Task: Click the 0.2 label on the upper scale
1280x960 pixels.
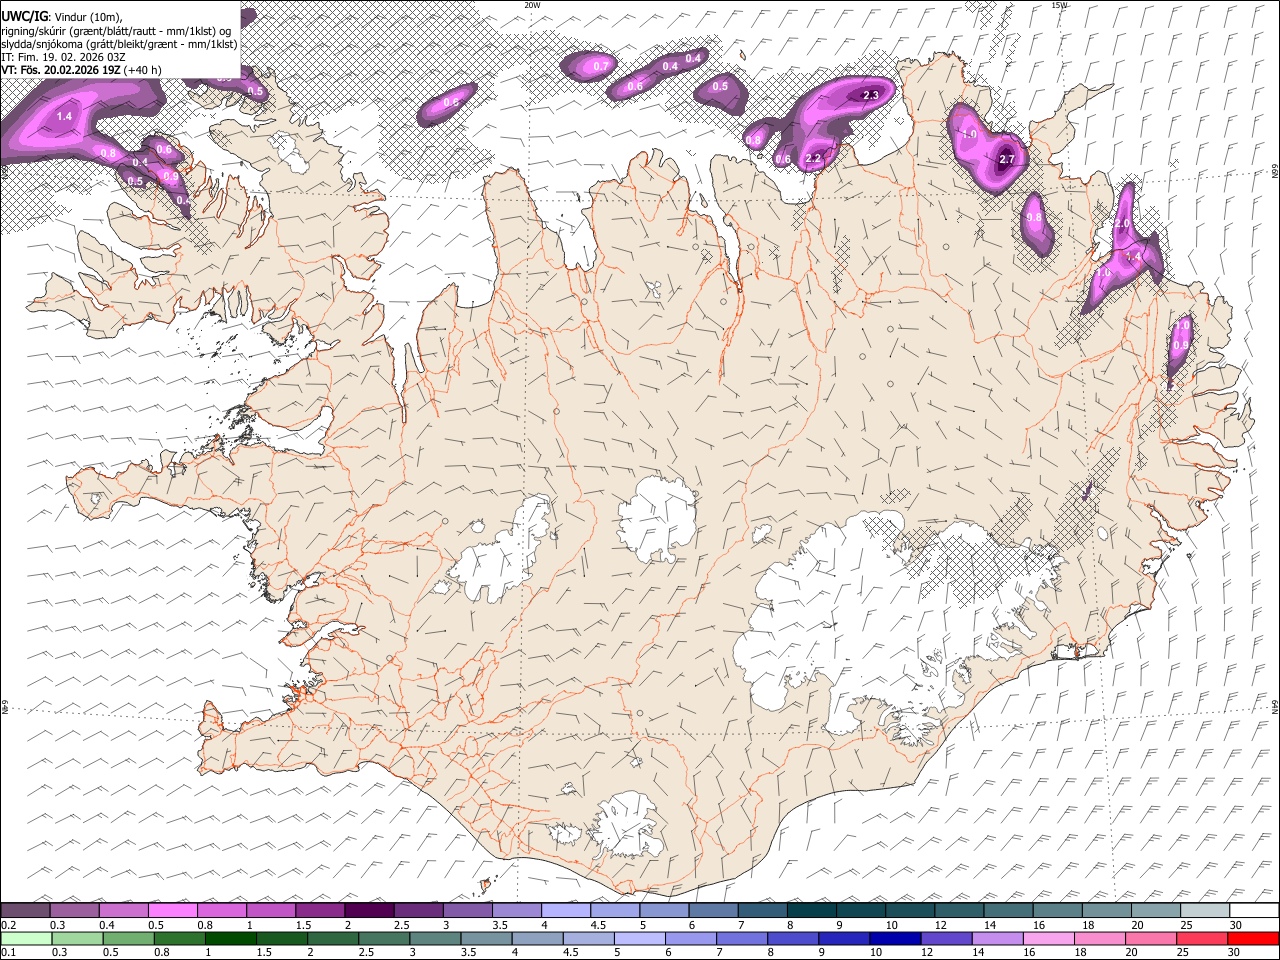Action: click(x=7, y=925)
